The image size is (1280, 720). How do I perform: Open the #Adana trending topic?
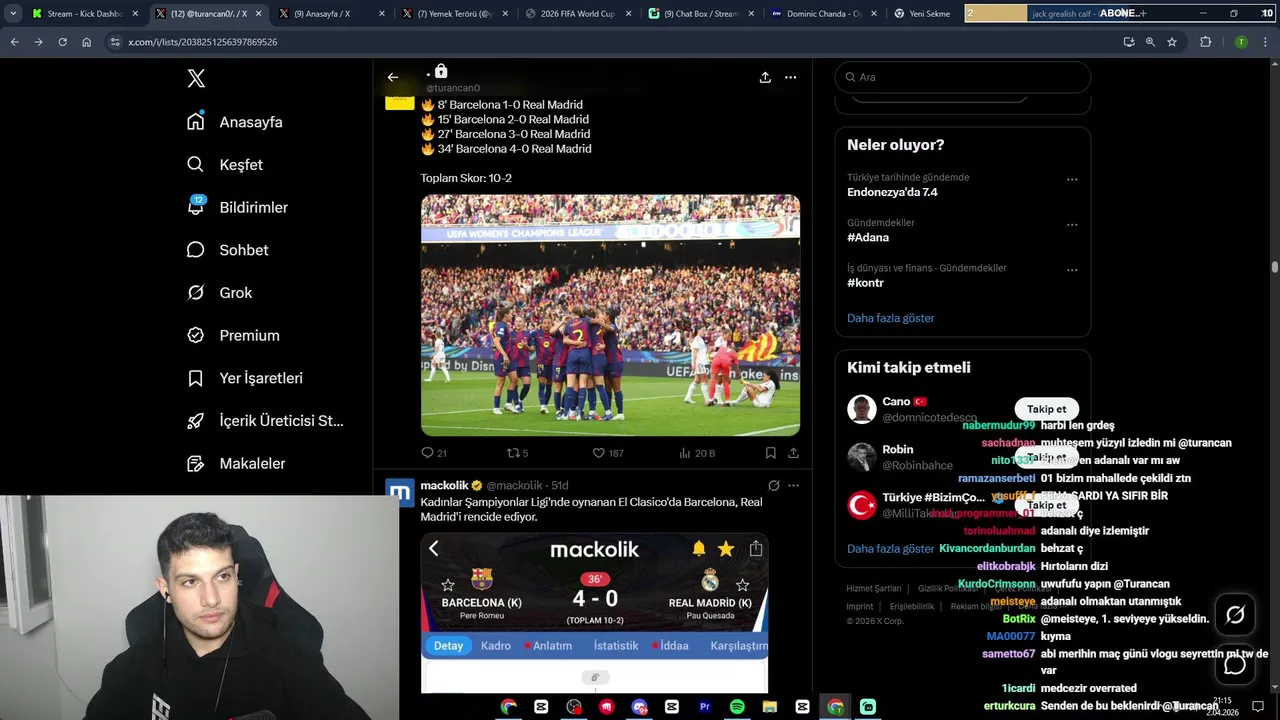868,238
